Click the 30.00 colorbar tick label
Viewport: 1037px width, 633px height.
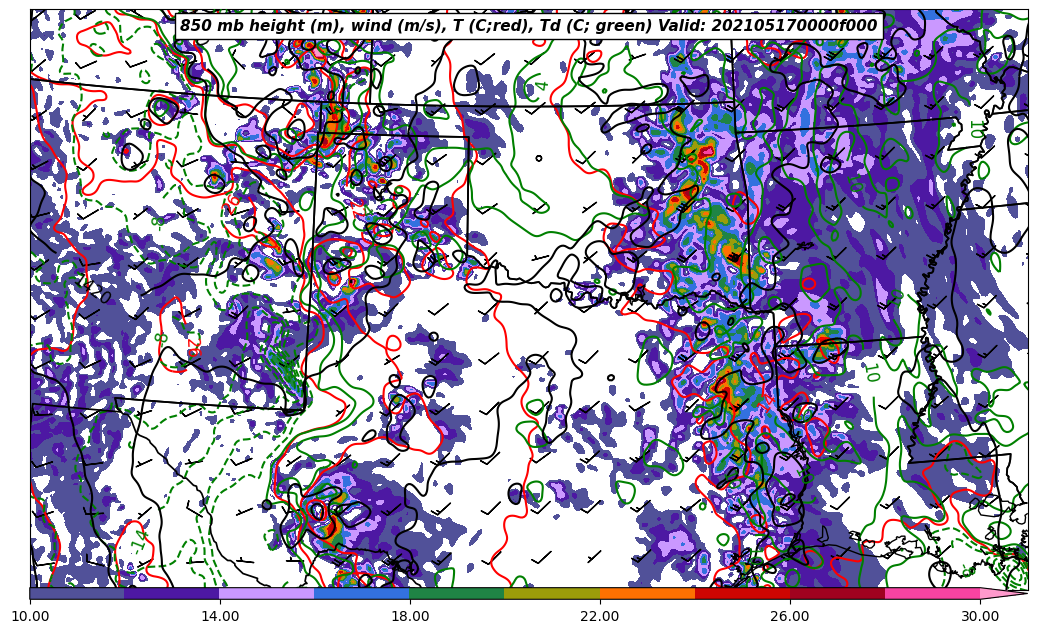click(x=980, y=616)
